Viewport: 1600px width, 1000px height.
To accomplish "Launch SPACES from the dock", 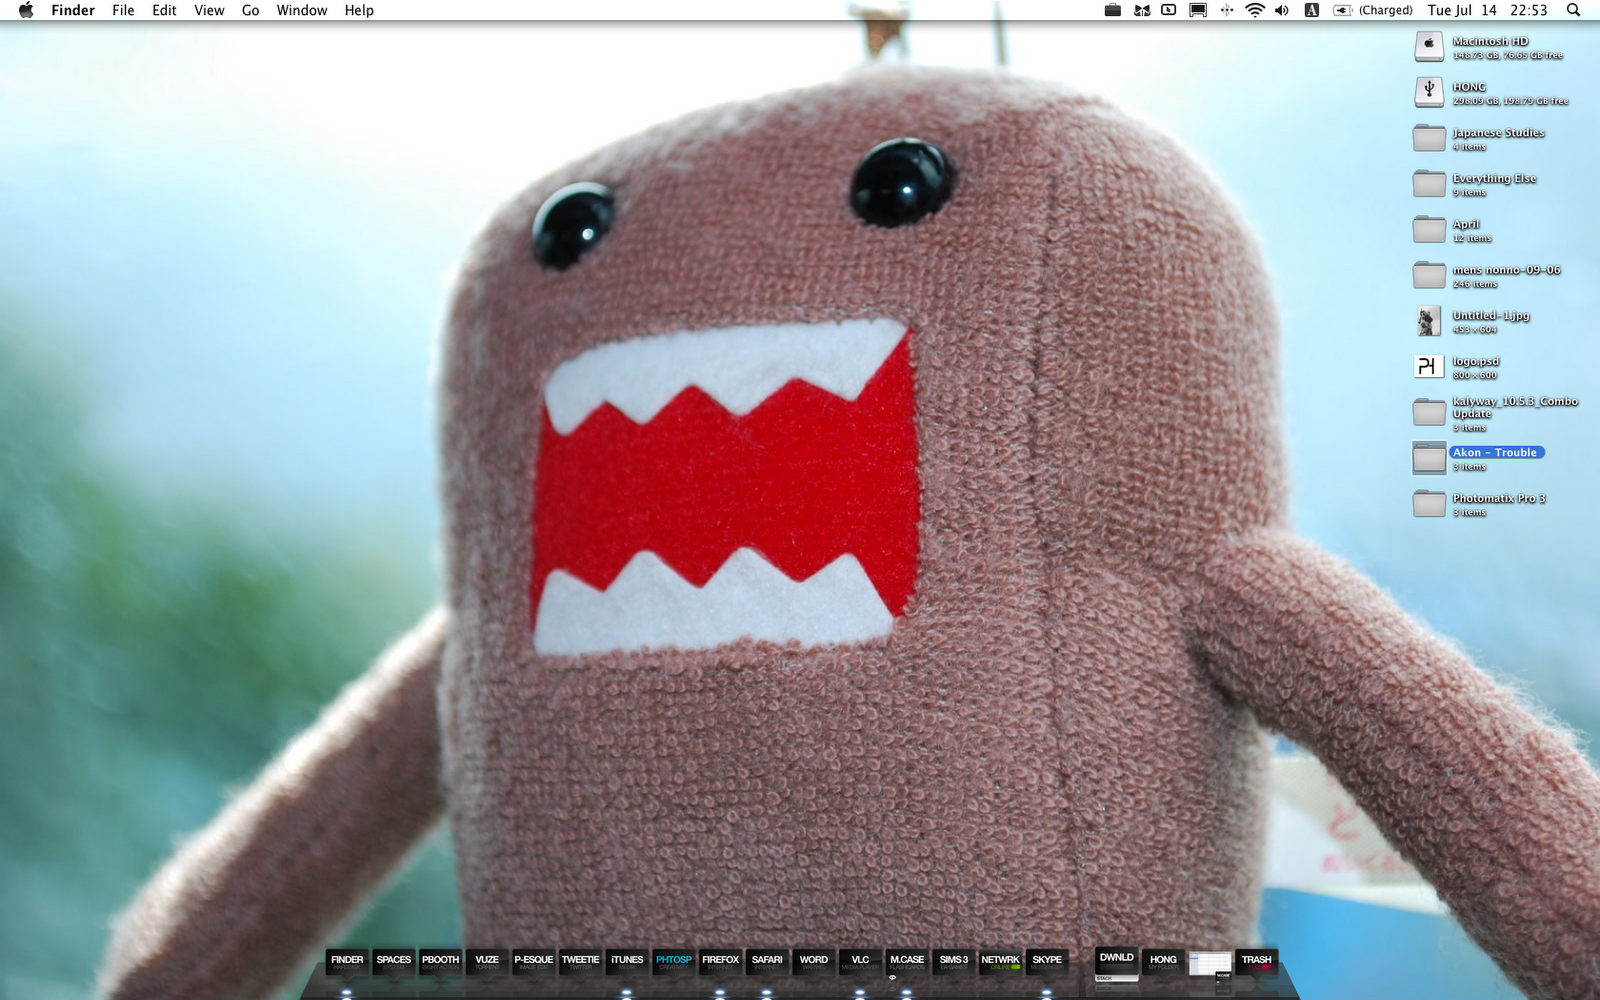I will tap(394, 962).
